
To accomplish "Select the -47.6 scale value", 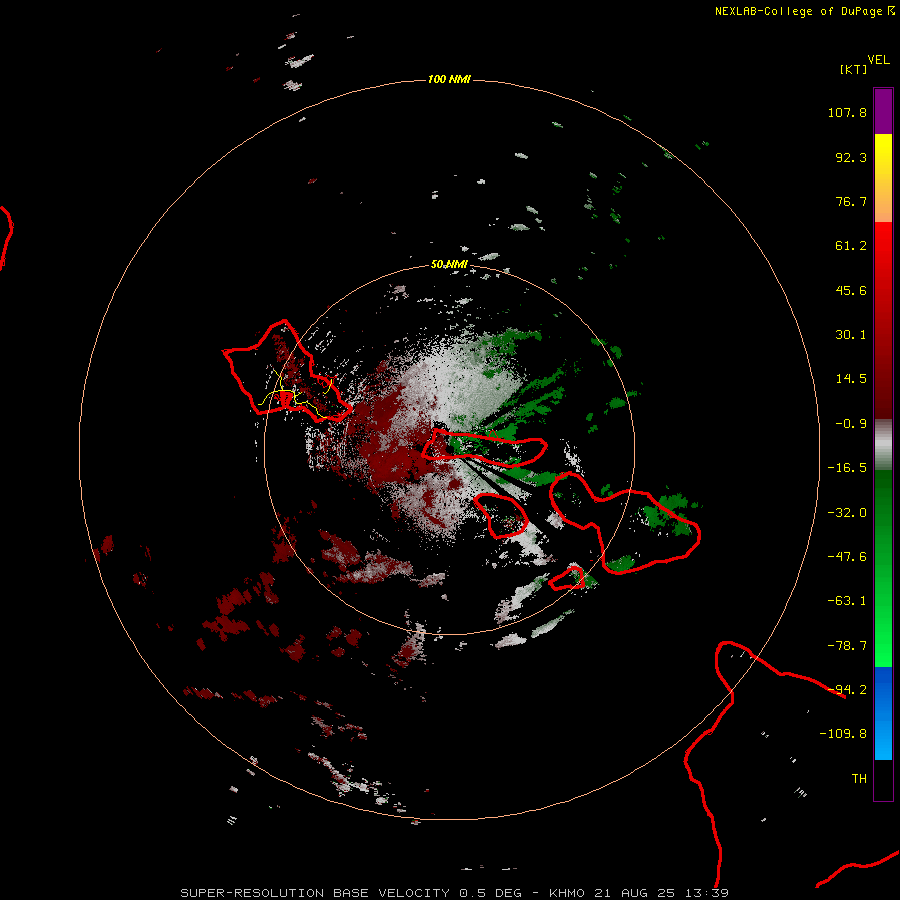I will click(x=847, y=557).
